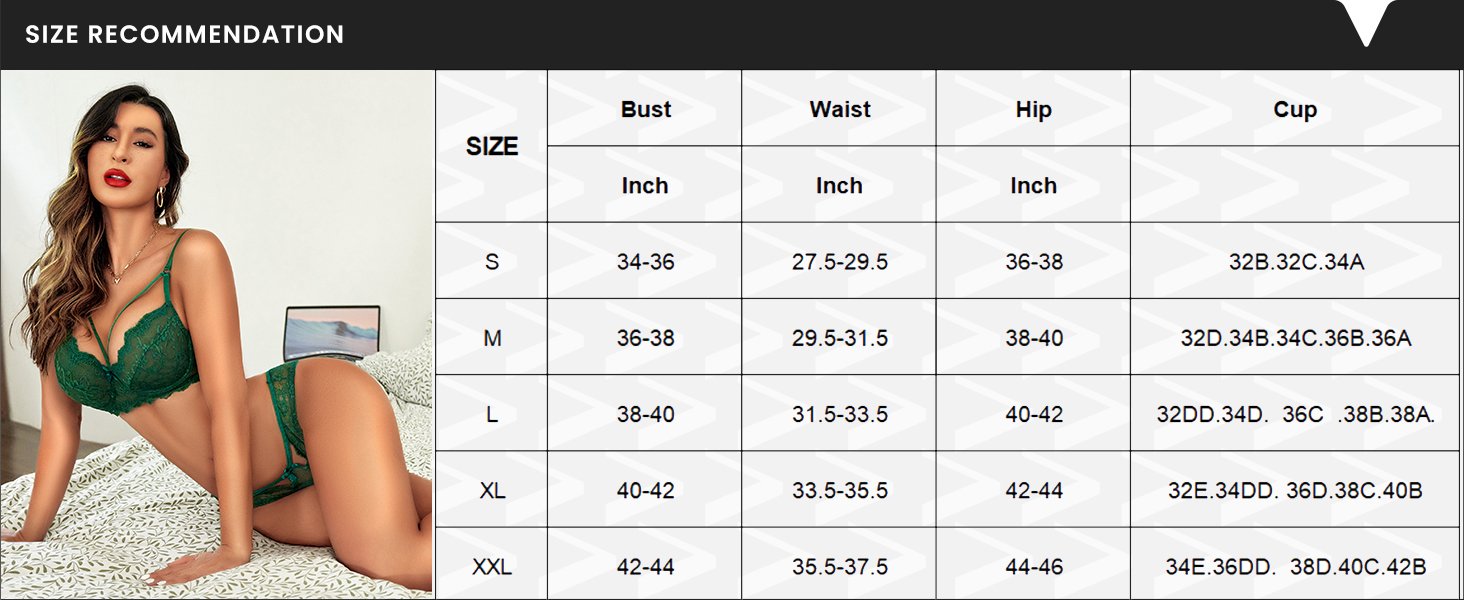Select the model product photo
The image size is (1464, 600).
tap(217, 335)
